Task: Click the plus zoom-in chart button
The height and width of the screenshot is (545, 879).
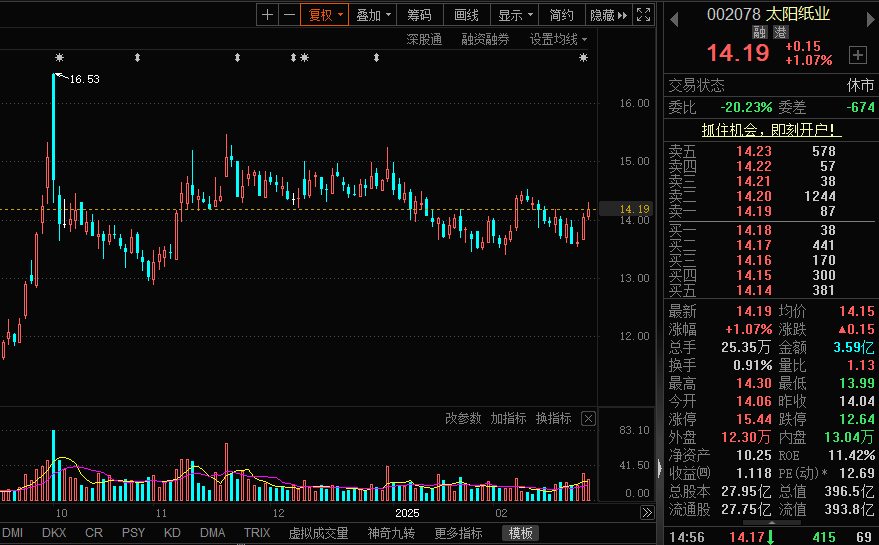Action: pos(267,15)
